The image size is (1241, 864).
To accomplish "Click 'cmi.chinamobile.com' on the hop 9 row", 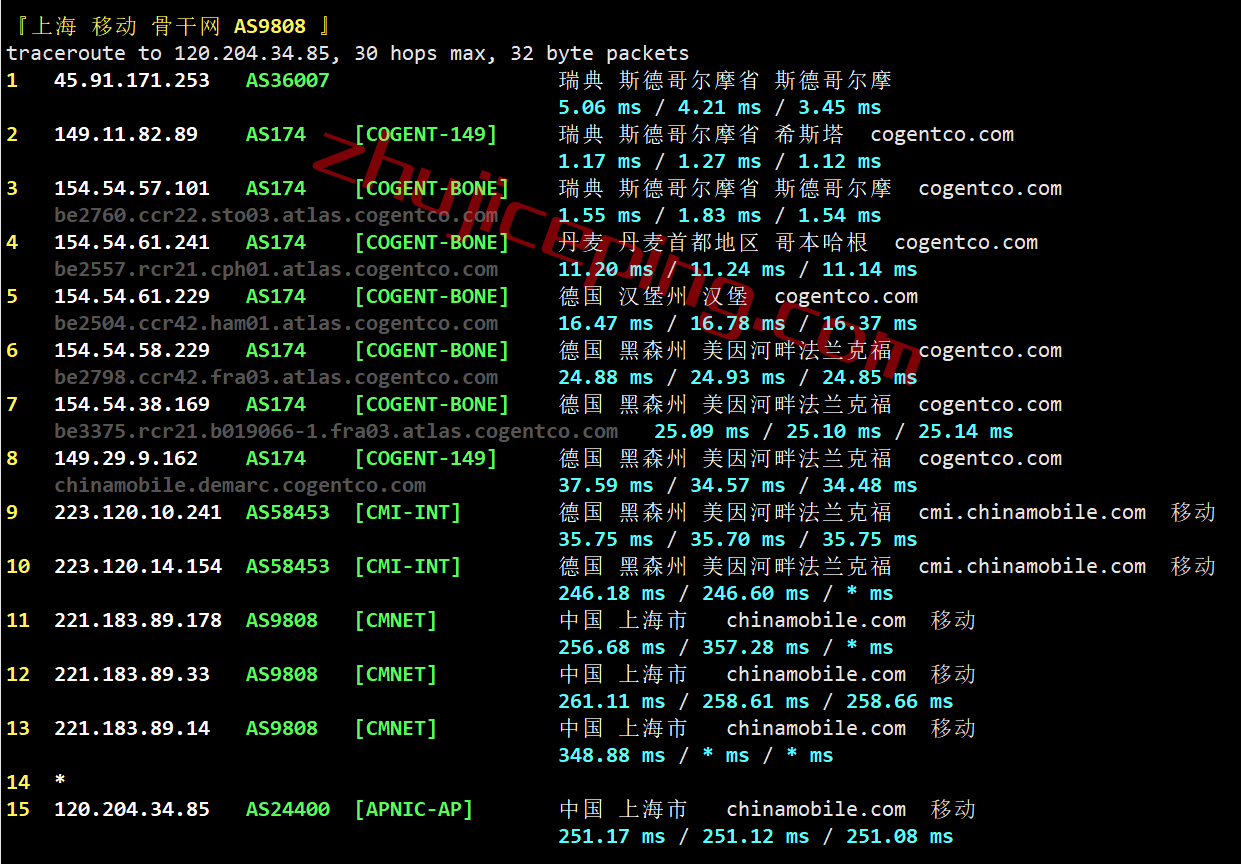I will coord(1032,512).
